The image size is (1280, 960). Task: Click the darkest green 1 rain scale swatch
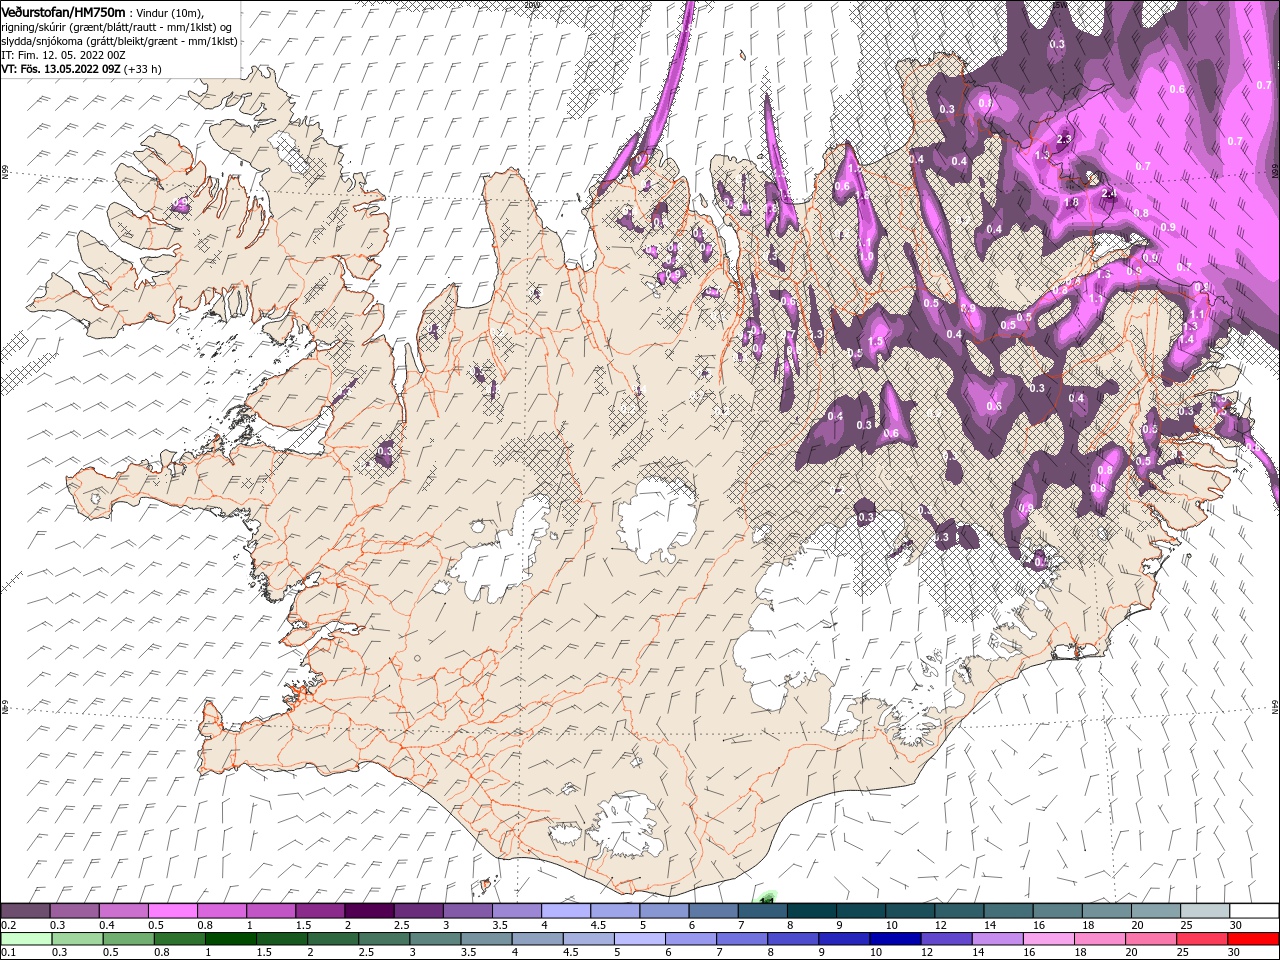(230, 939)
